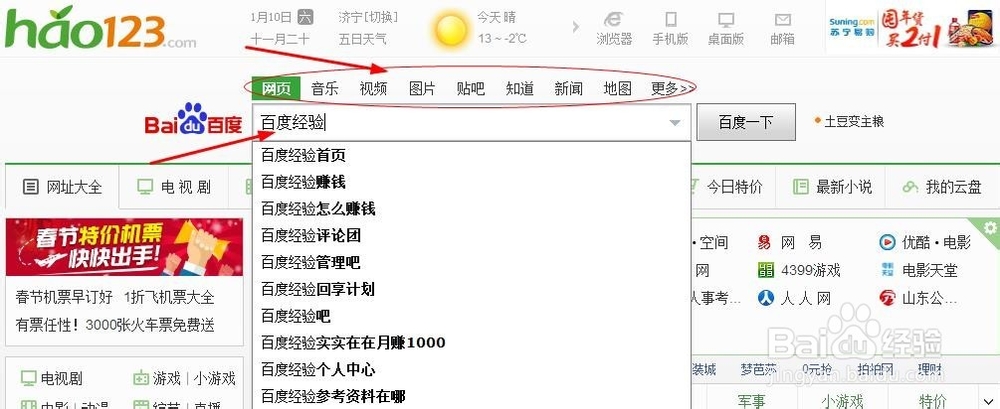Choose suggestion 百度经验回享计划
The width and height of the screenshot is (1000, 409).
click(471, 289)
